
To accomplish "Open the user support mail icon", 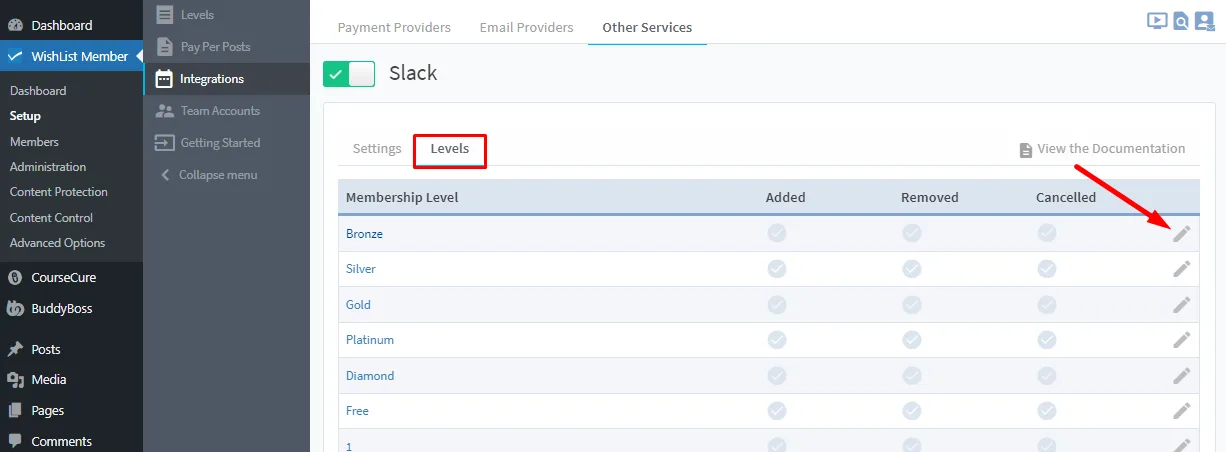I will pyautogui.click(x=1204, y=20).
